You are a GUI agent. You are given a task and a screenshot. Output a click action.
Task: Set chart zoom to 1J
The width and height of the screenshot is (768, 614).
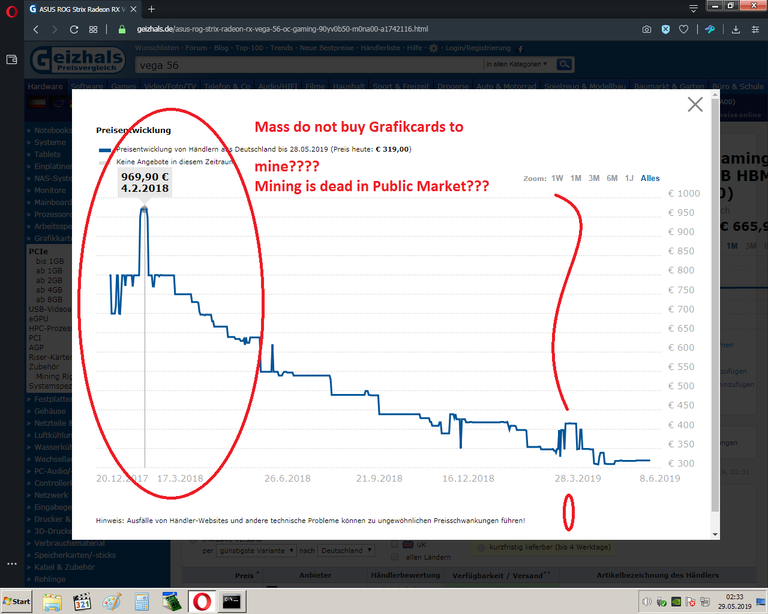tap(629, 178)
